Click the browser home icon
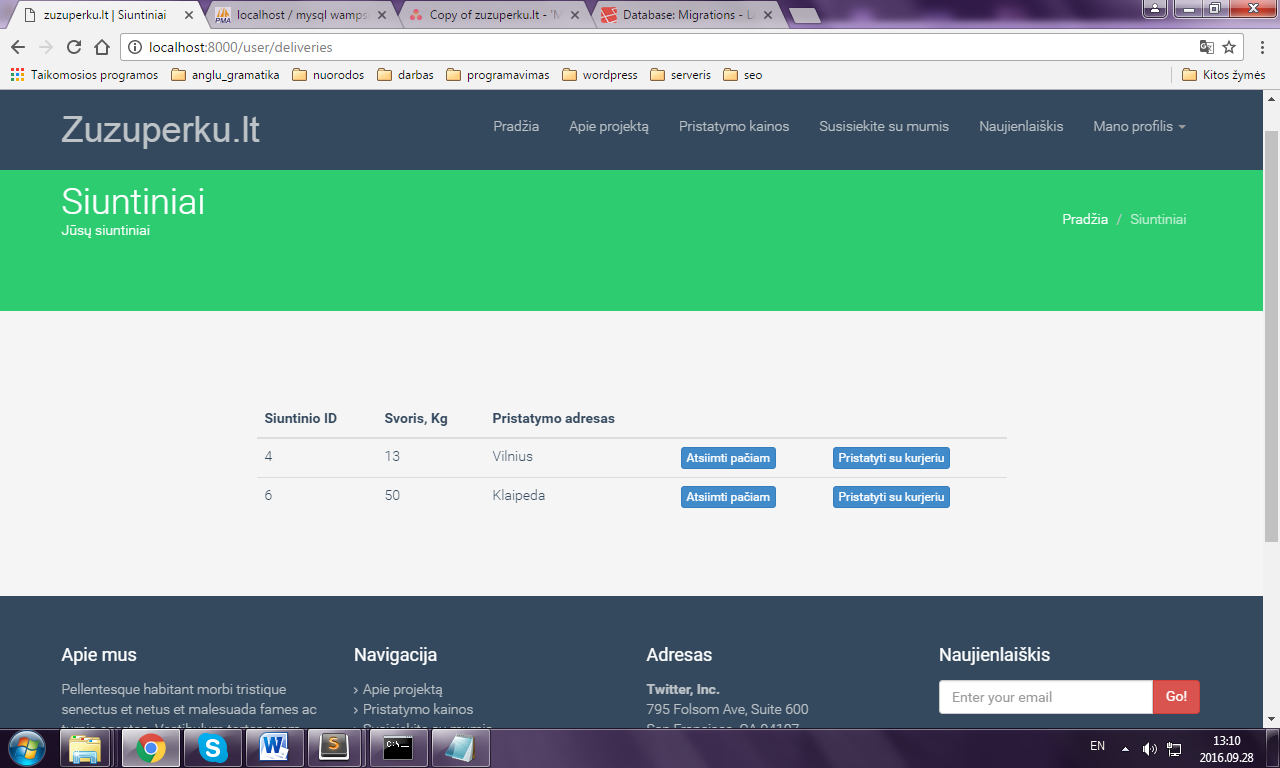1280x768 pixels. tap(102, 47)
